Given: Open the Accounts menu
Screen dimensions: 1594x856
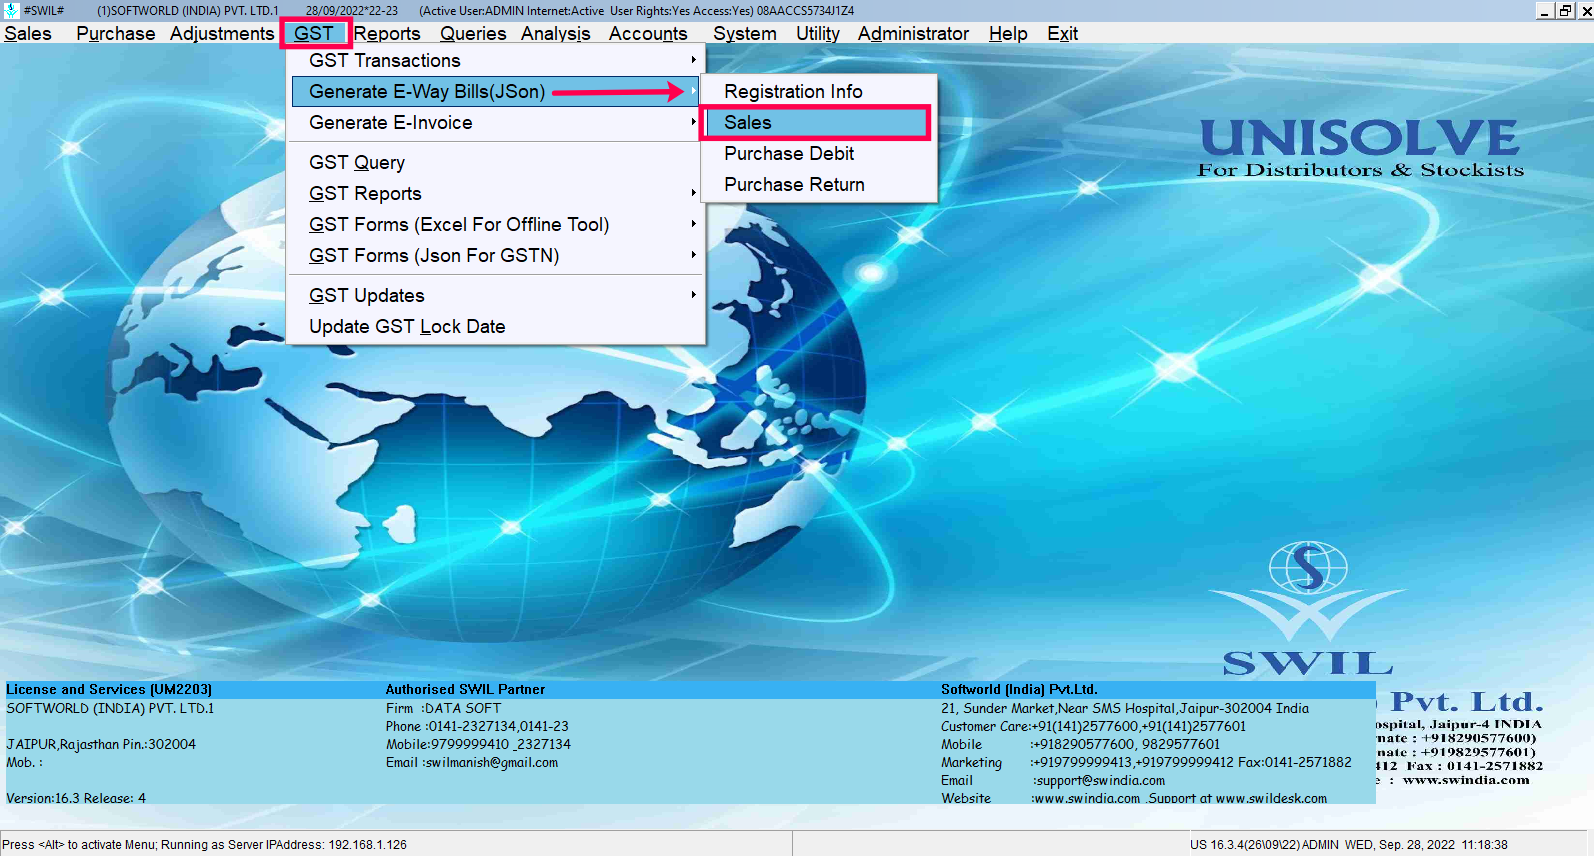Looking at the screenshot, I should [648, 34].
